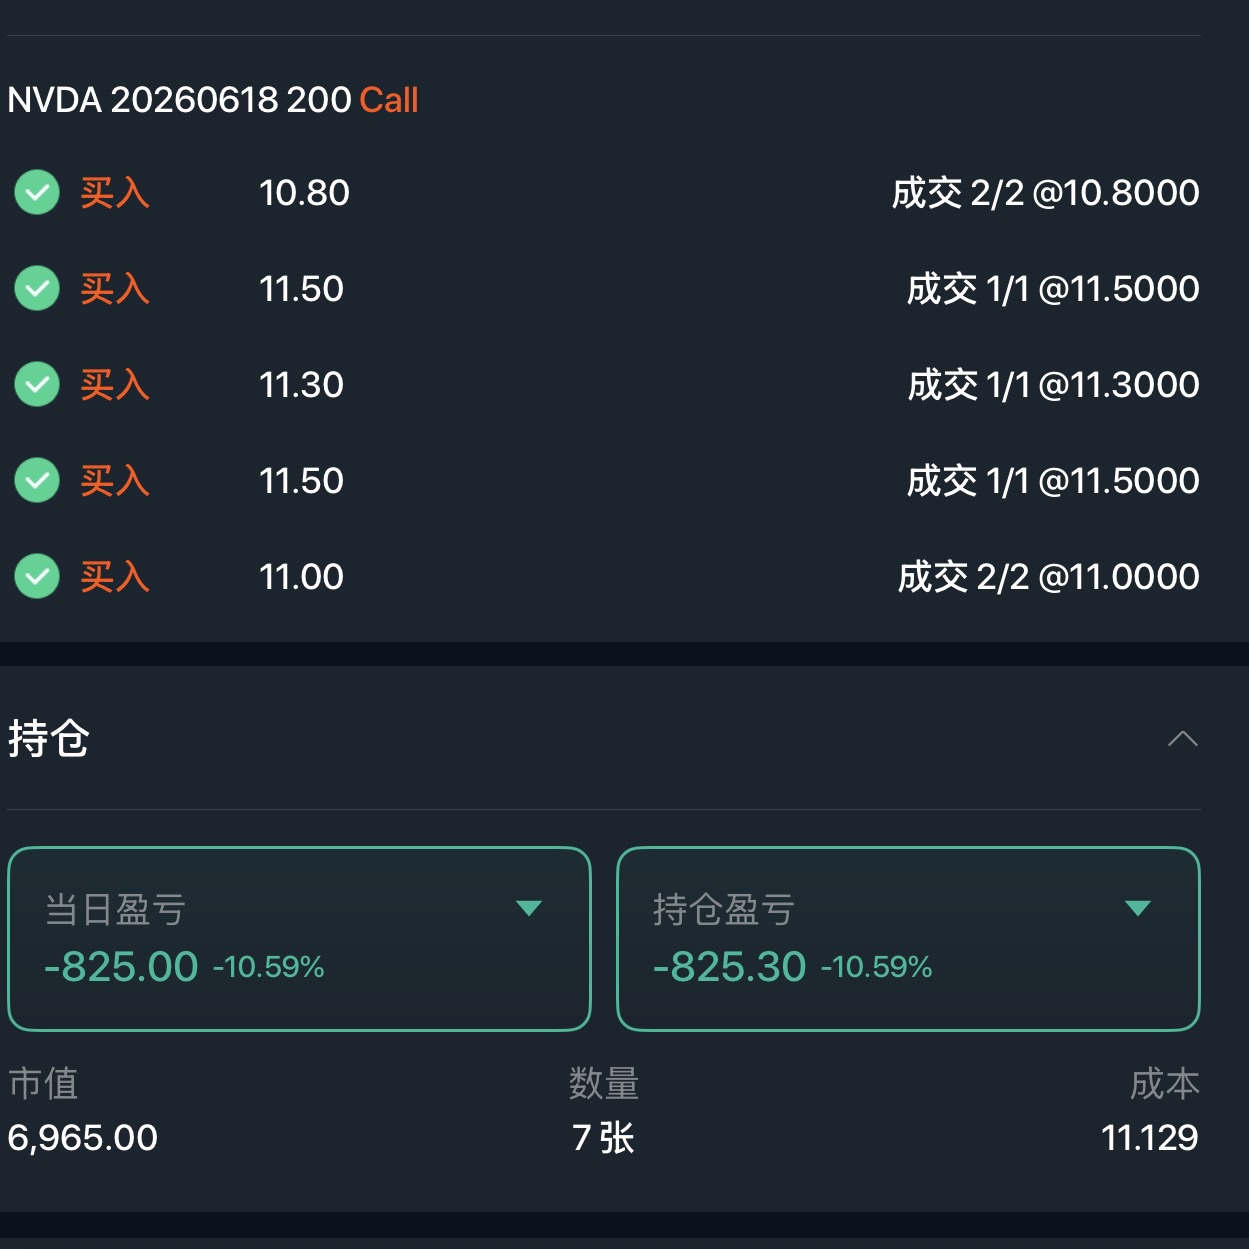1249x1249 pixels.
Task: Open the NVDA 20260618 200 Call title
Action: [x=180, y=100]
